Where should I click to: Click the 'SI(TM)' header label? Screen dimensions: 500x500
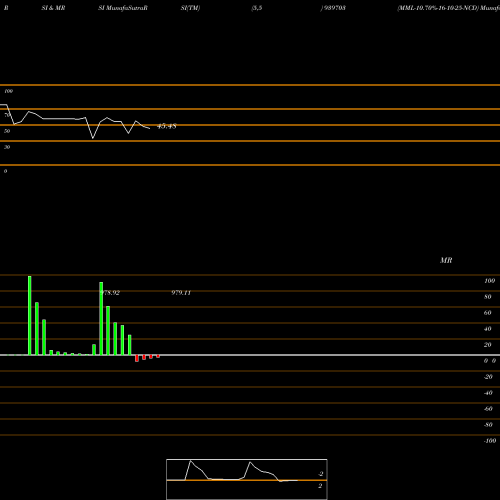(190, 8)
